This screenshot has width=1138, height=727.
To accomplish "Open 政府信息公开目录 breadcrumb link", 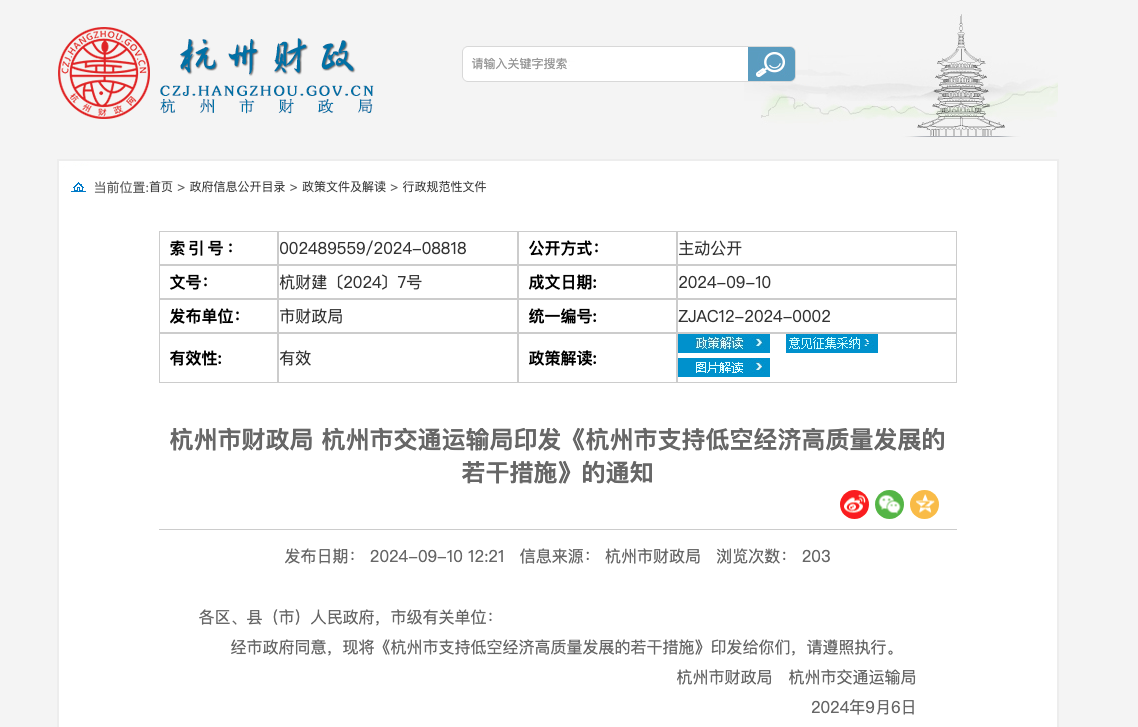I will (237, 187).
